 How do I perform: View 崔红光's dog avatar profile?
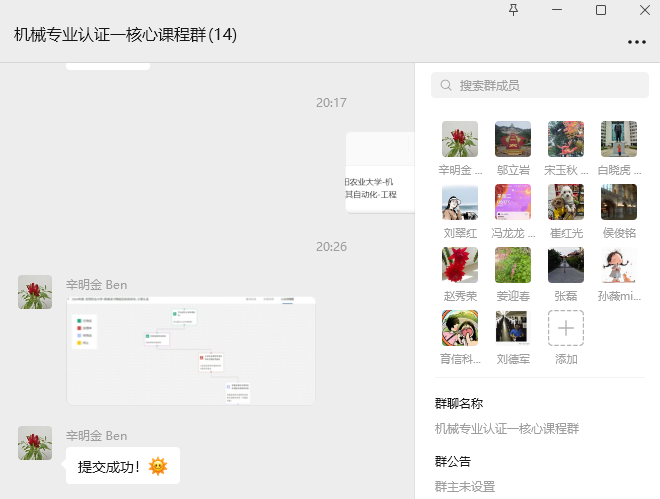coord(566,202)
